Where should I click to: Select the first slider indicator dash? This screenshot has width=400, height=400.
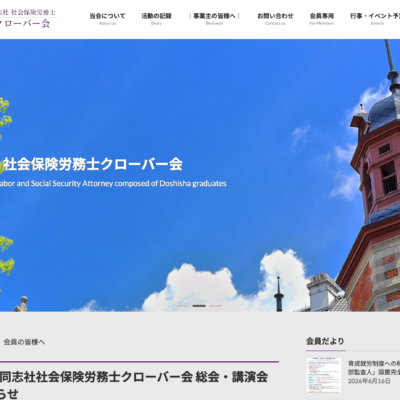coord(183,306)
